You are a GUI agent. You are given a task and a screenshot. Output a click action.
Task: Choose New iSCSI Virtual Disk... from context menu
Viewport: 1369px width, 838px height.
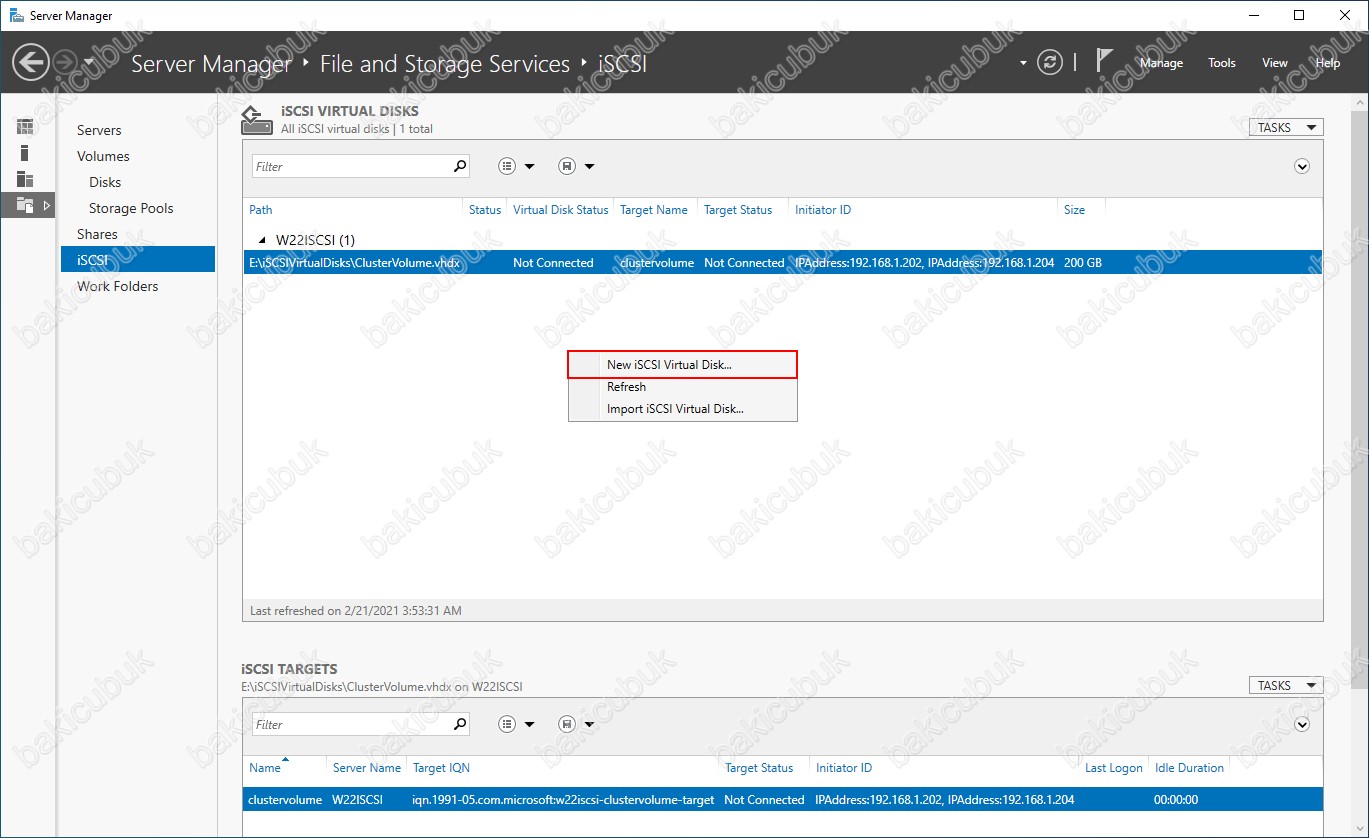683,364
